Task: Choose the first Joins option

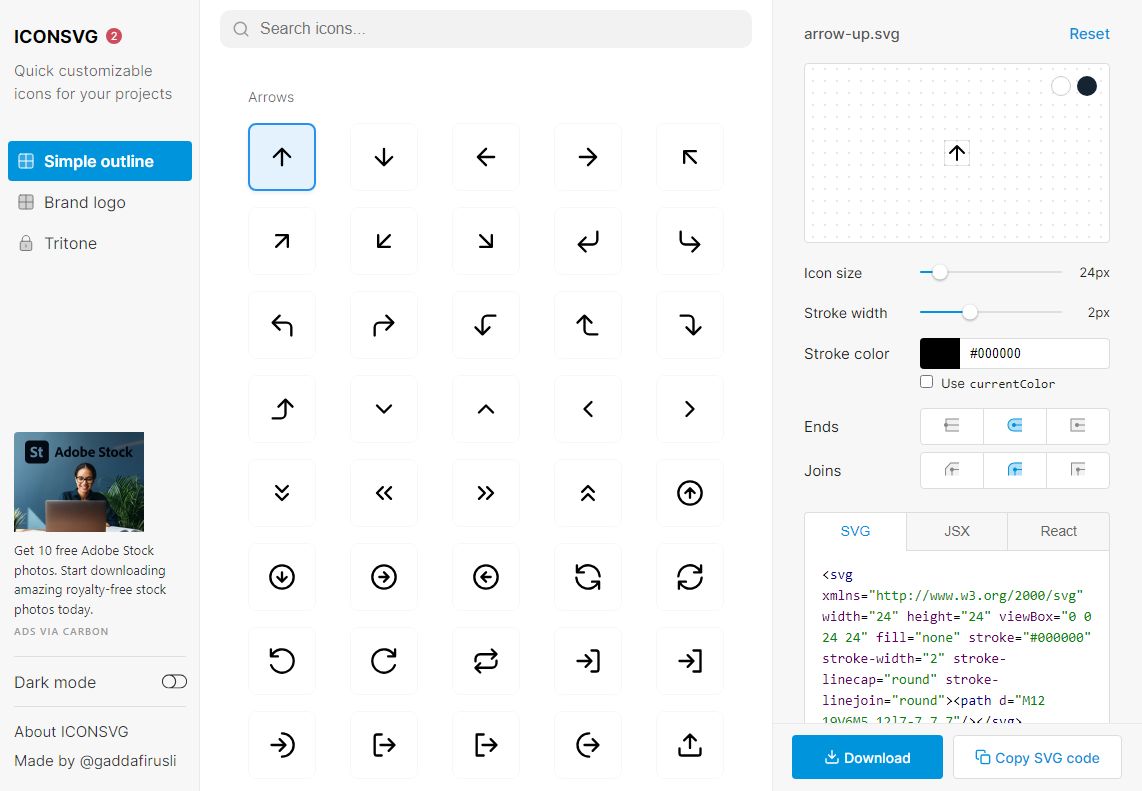Action: [952, 470]
